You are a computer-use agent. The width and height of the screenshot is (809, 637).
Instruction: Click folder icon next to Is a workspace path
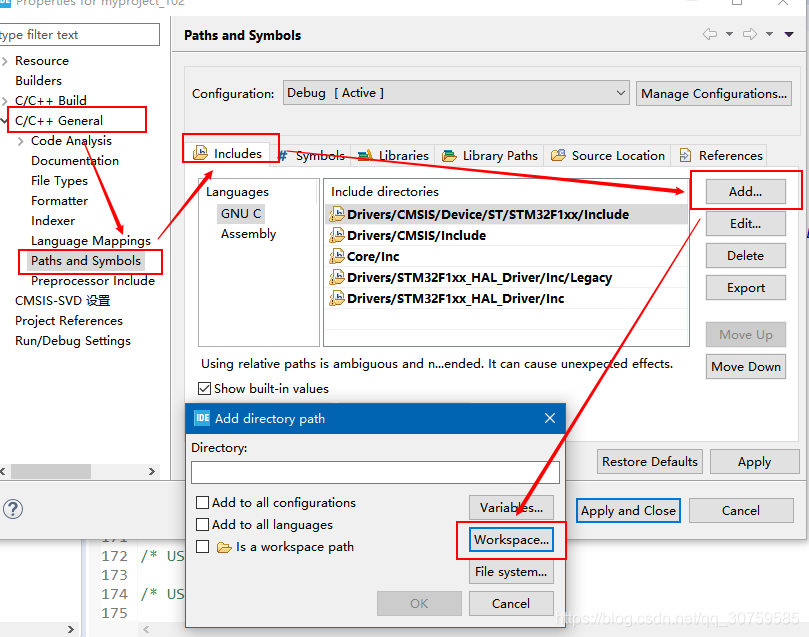(x=224, y=547)
